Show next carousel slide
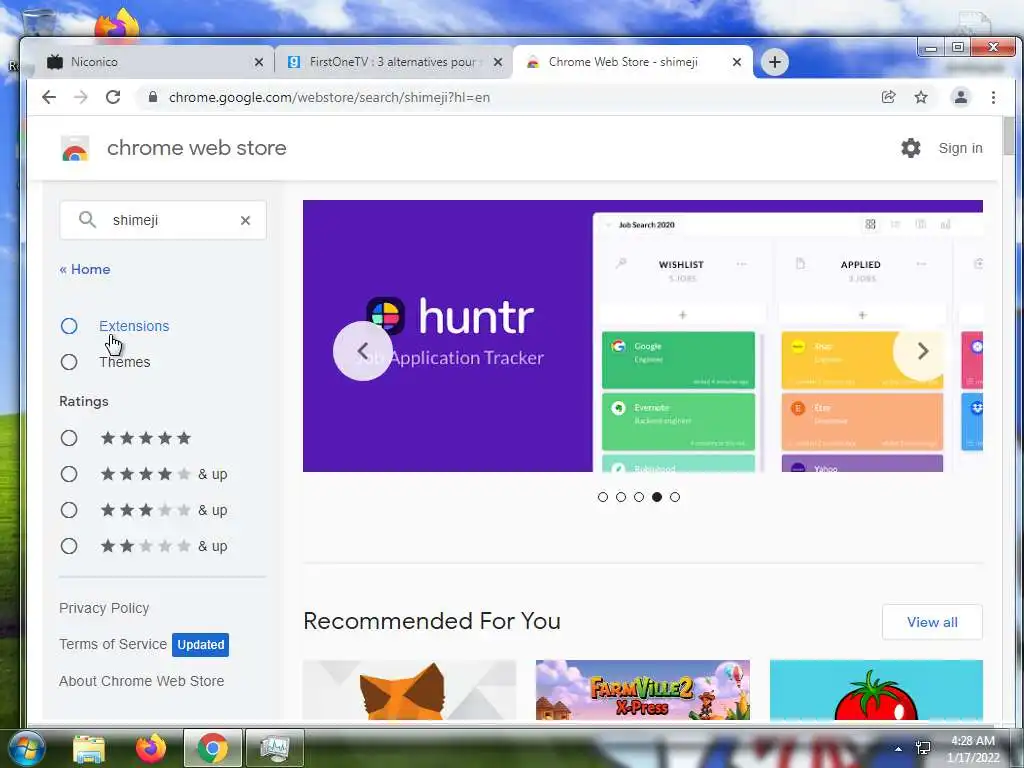Viewport: 1024px width, 768px height. click(x=922, y=351)
